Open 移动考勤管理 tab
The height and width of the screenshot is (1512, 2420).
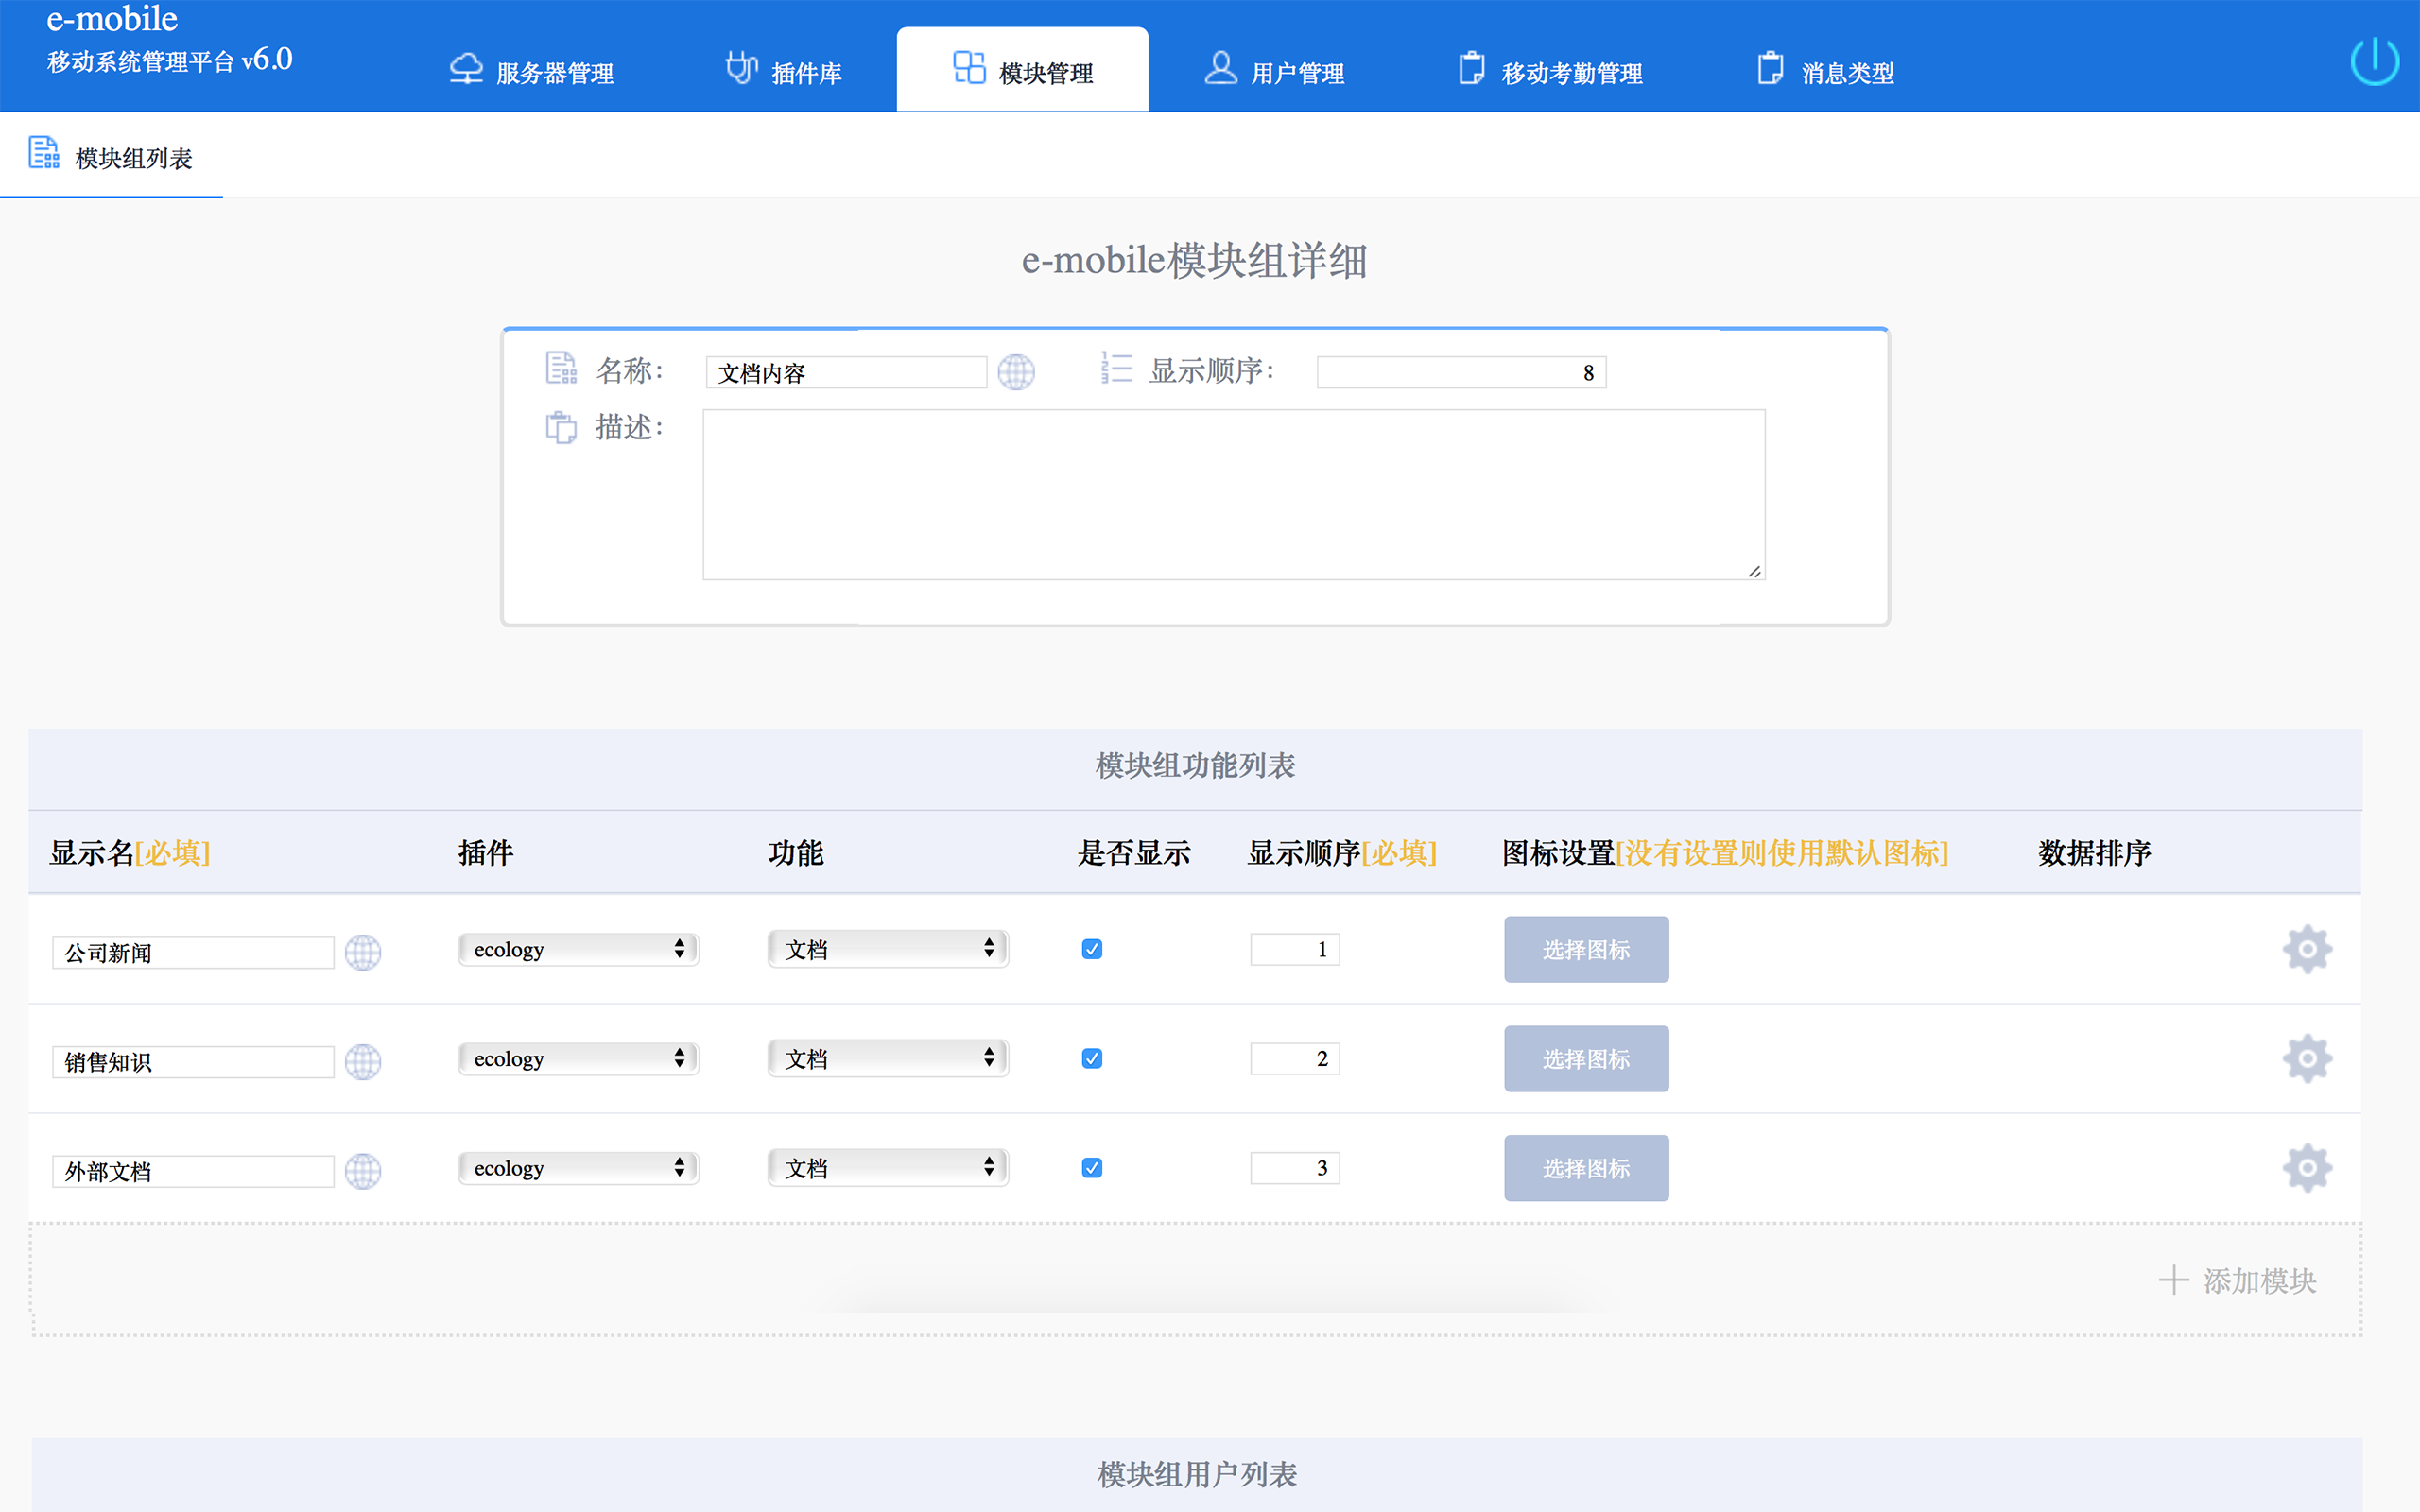(1549, 70)
